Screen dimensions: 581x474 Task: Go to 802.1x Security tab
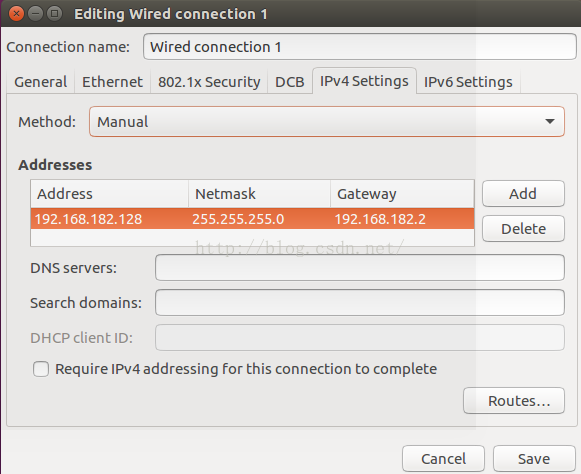209,82
